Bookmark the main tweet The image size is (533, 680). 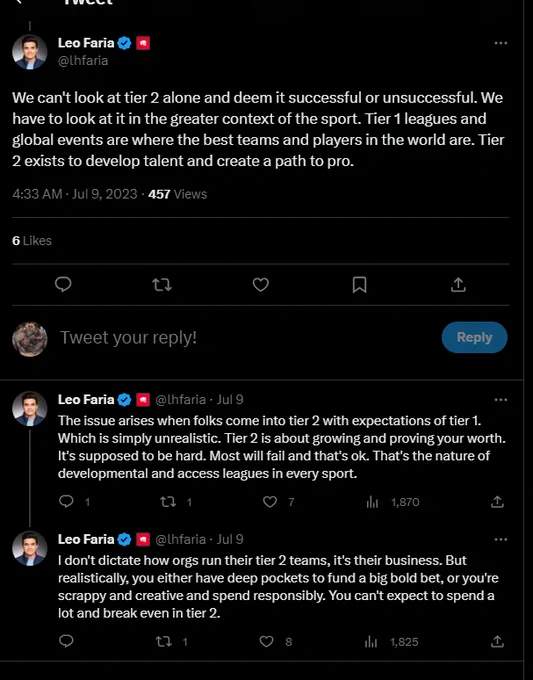click(360, 284)
